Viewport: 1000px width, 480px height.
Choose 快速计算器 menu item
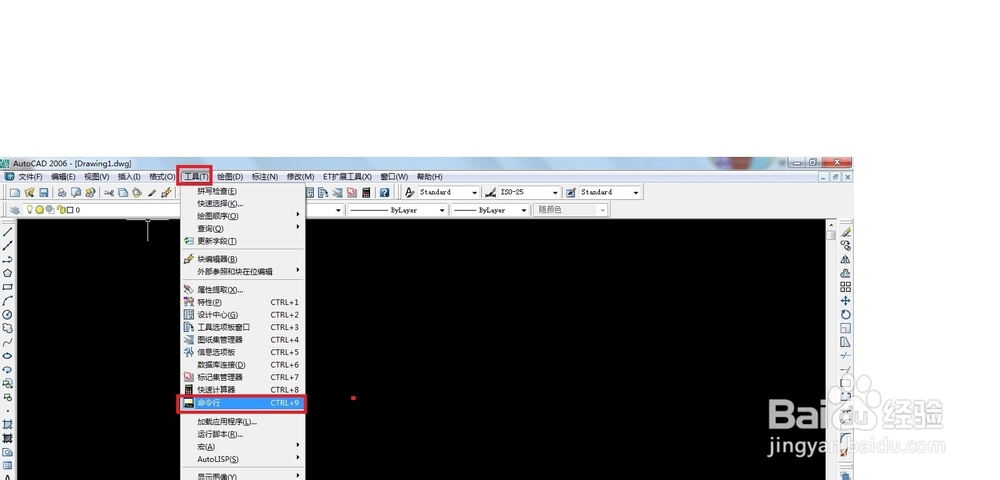[x=244, y=389]
